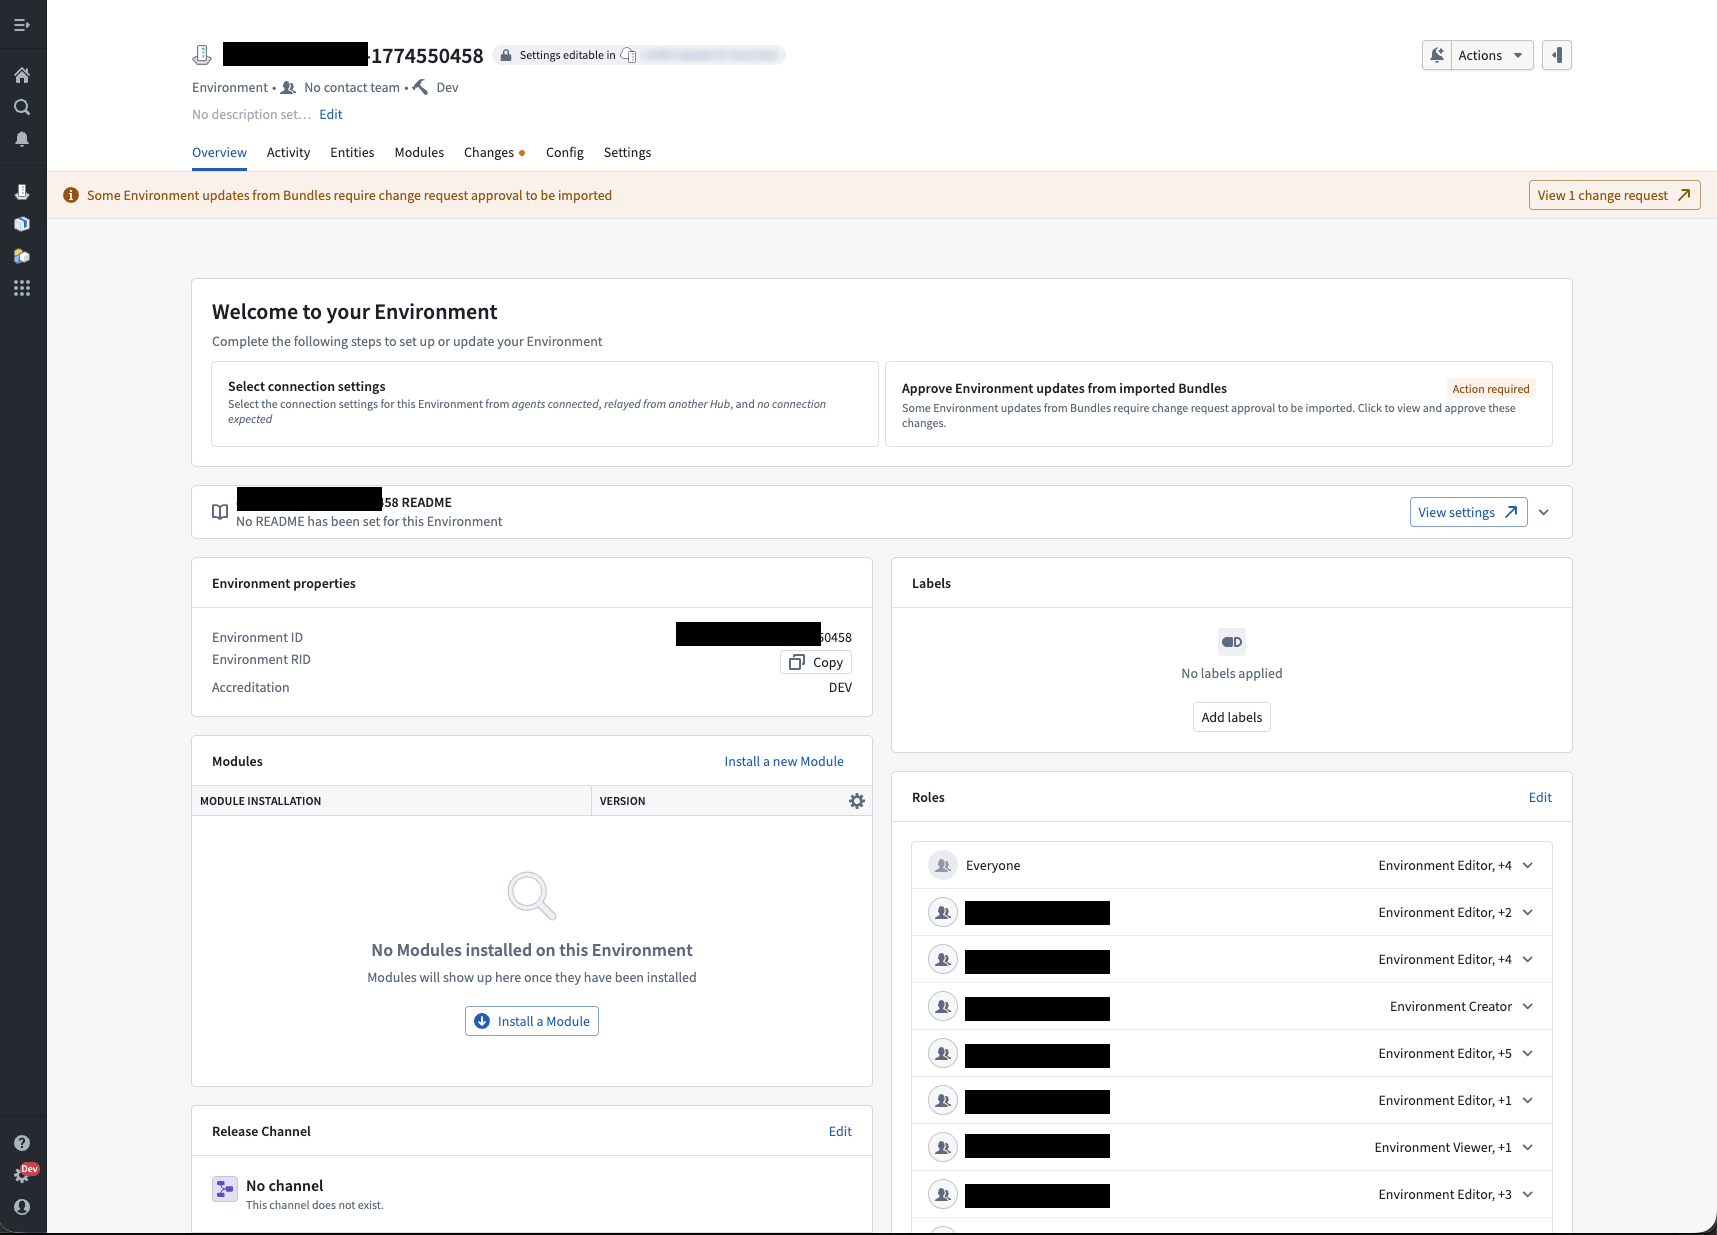Select the Overview tab
The width and height of the screenshot is (1717, 1235).
219,152
